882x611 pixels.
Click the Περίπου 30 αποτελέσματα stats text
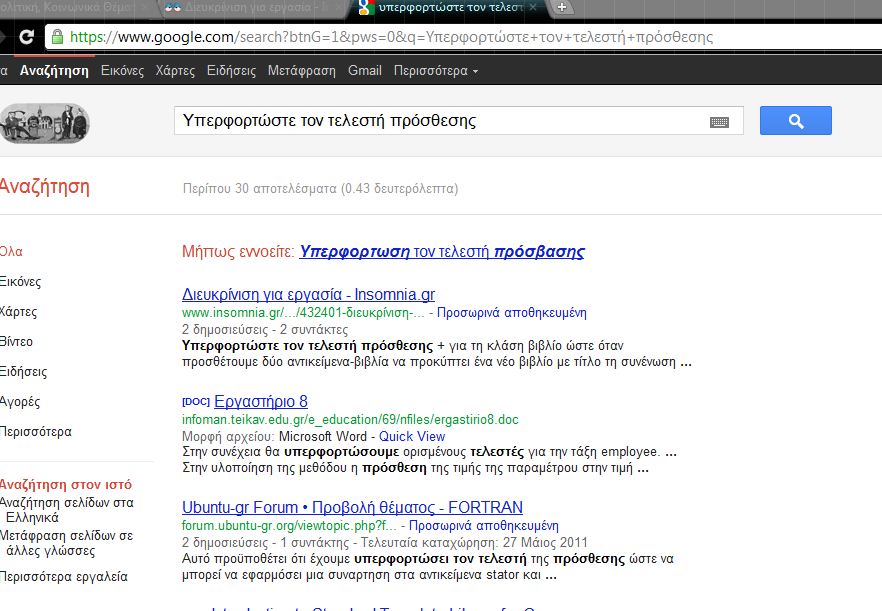[x=321, y=188]
